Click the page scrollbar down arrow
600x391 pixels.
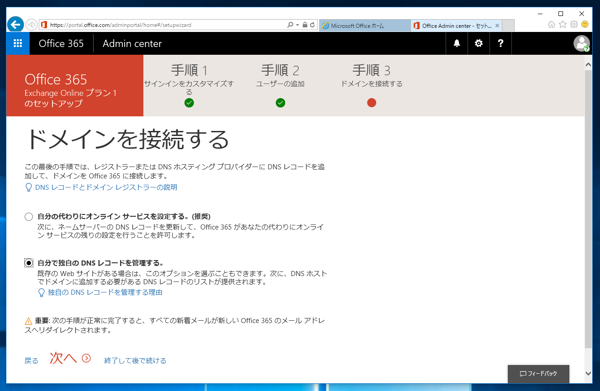588,373
